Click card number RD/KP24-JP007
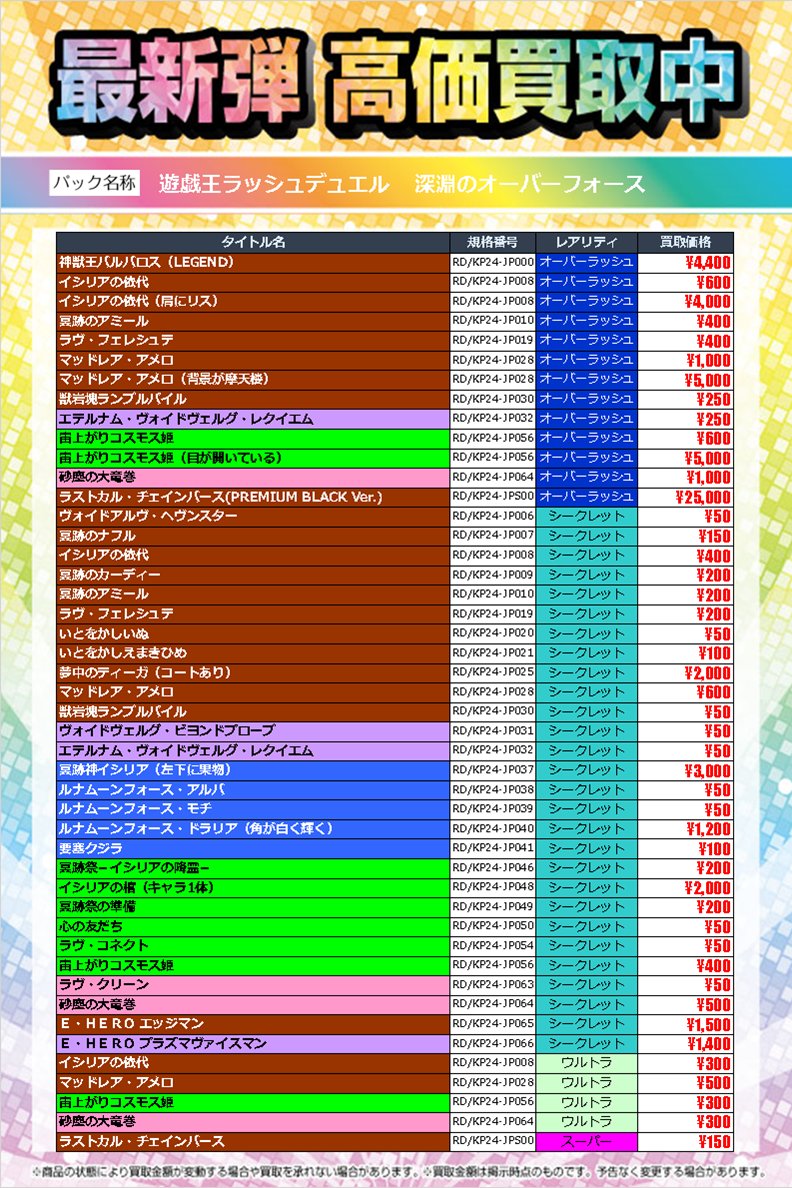Image resolution: width=792 pixels, height=1188 pixels. [x=493, y=536]
